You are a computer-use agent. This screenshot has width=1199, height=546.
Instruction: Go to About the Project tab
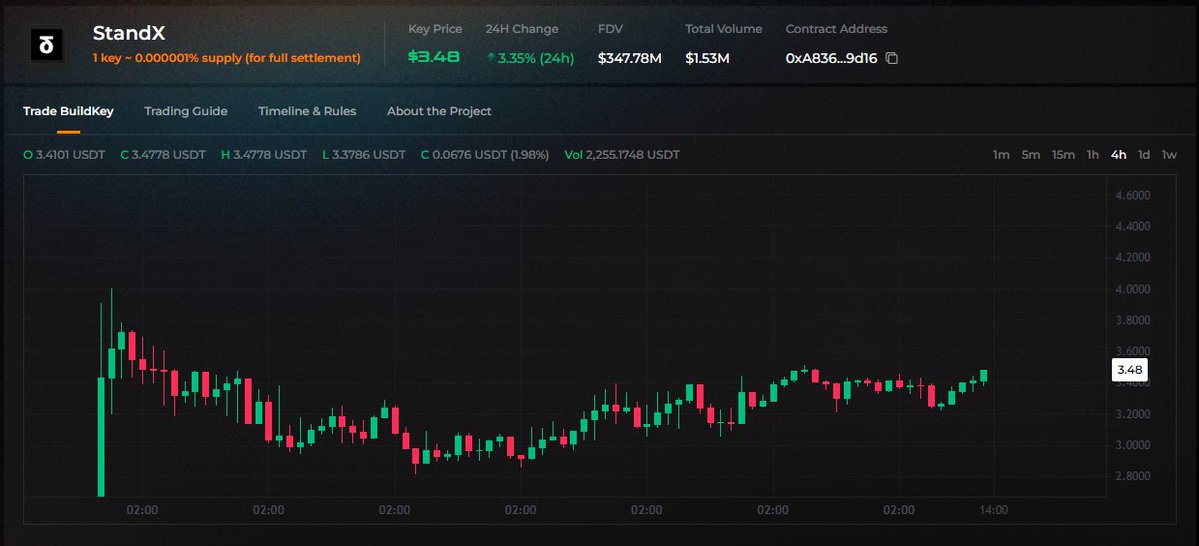click(439, 111)
